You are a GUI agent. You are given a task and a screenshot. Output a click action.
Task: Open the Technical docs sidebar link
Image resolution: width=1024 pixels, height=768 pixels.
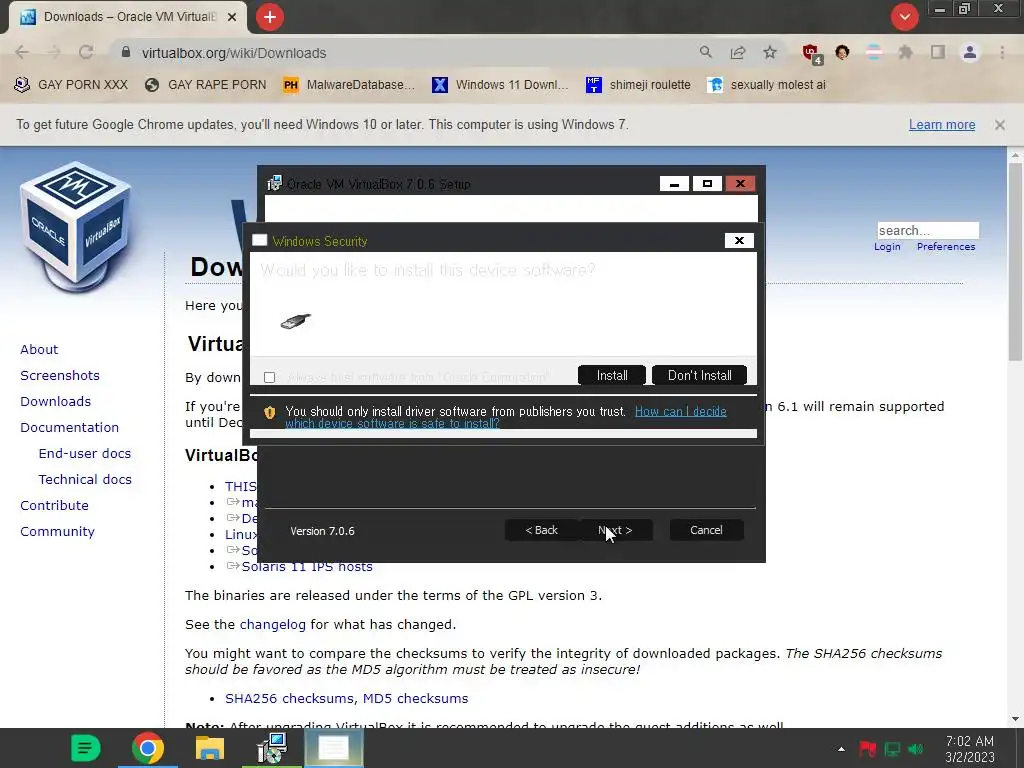point(85,479)
